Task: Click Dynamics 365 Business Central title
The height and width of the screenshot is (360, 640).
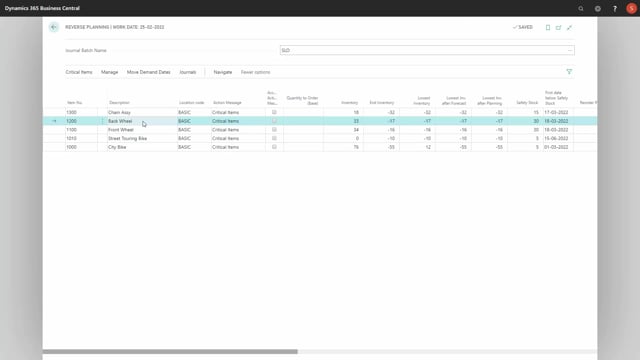Action: tap(42, 8)
